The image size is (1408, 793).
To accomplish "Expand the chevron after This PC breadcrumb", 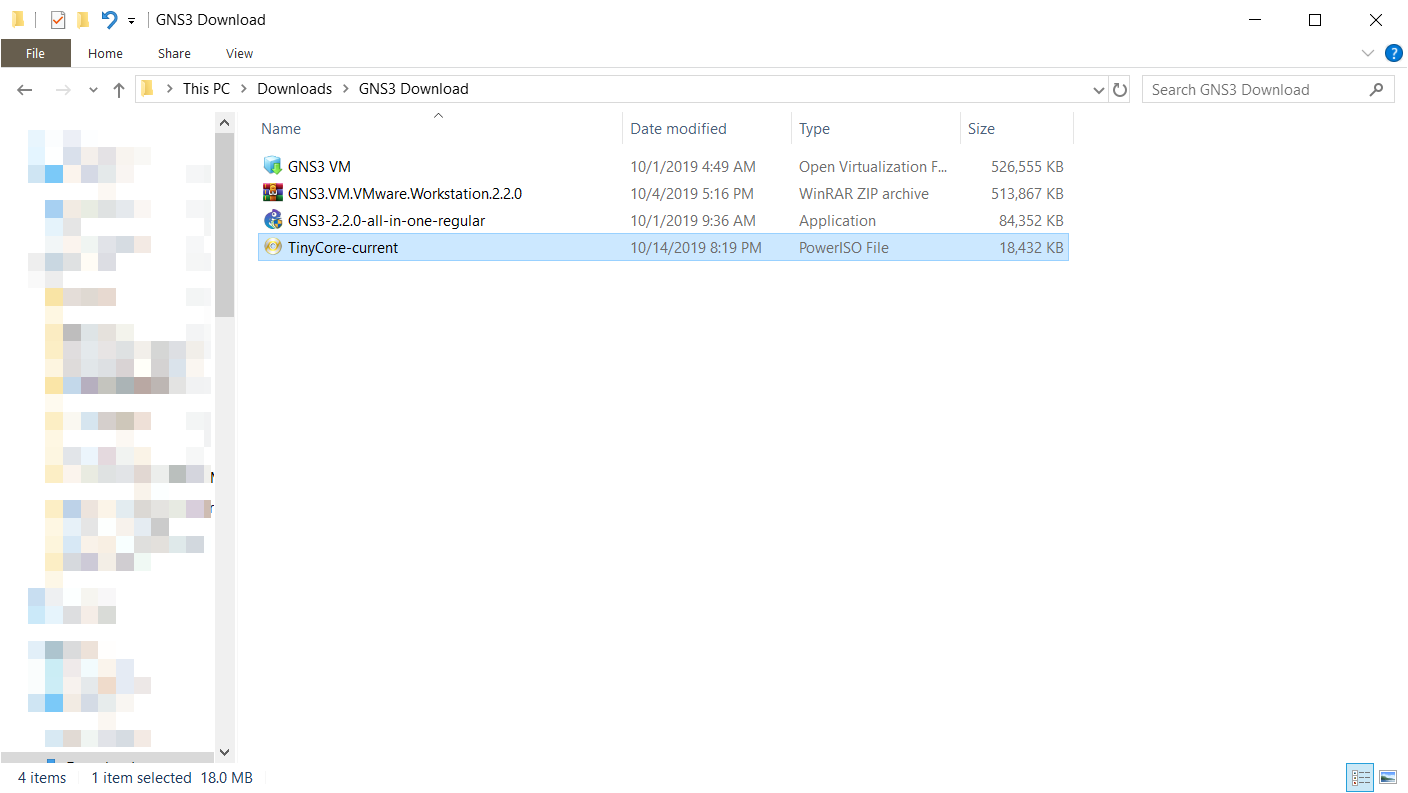I will tap(244, 89).
